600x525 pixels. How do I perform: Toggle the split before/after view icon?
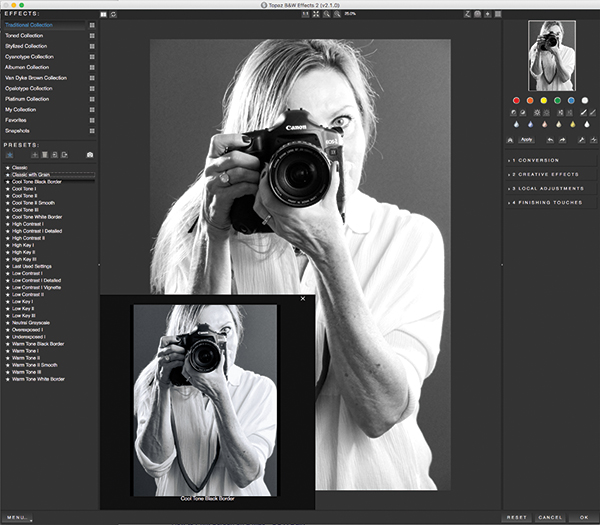point(104,15)
